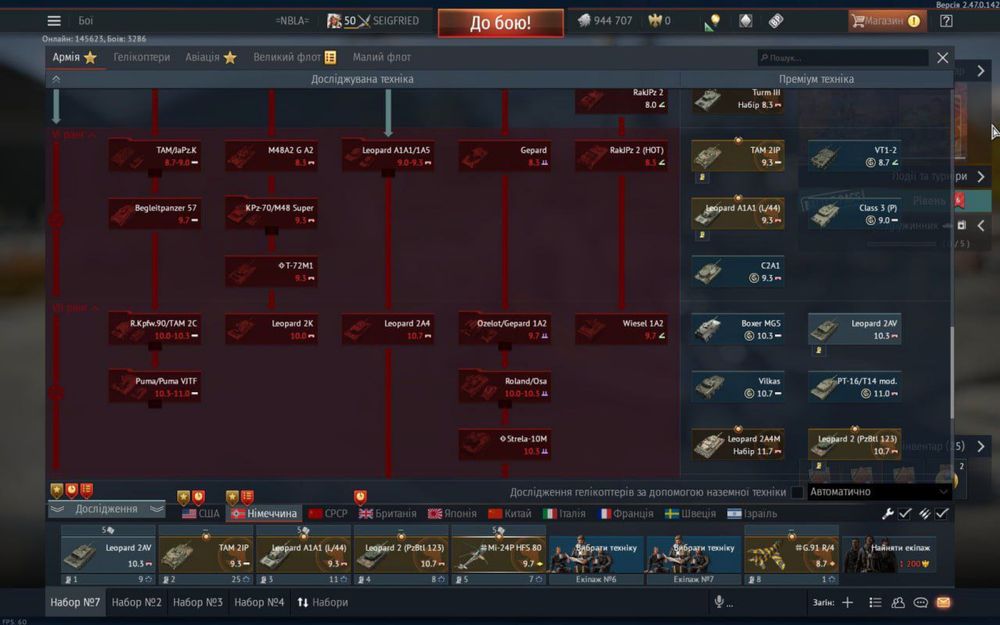
Task: Open the main hamburger menu
Action: [x=54, y=21]
